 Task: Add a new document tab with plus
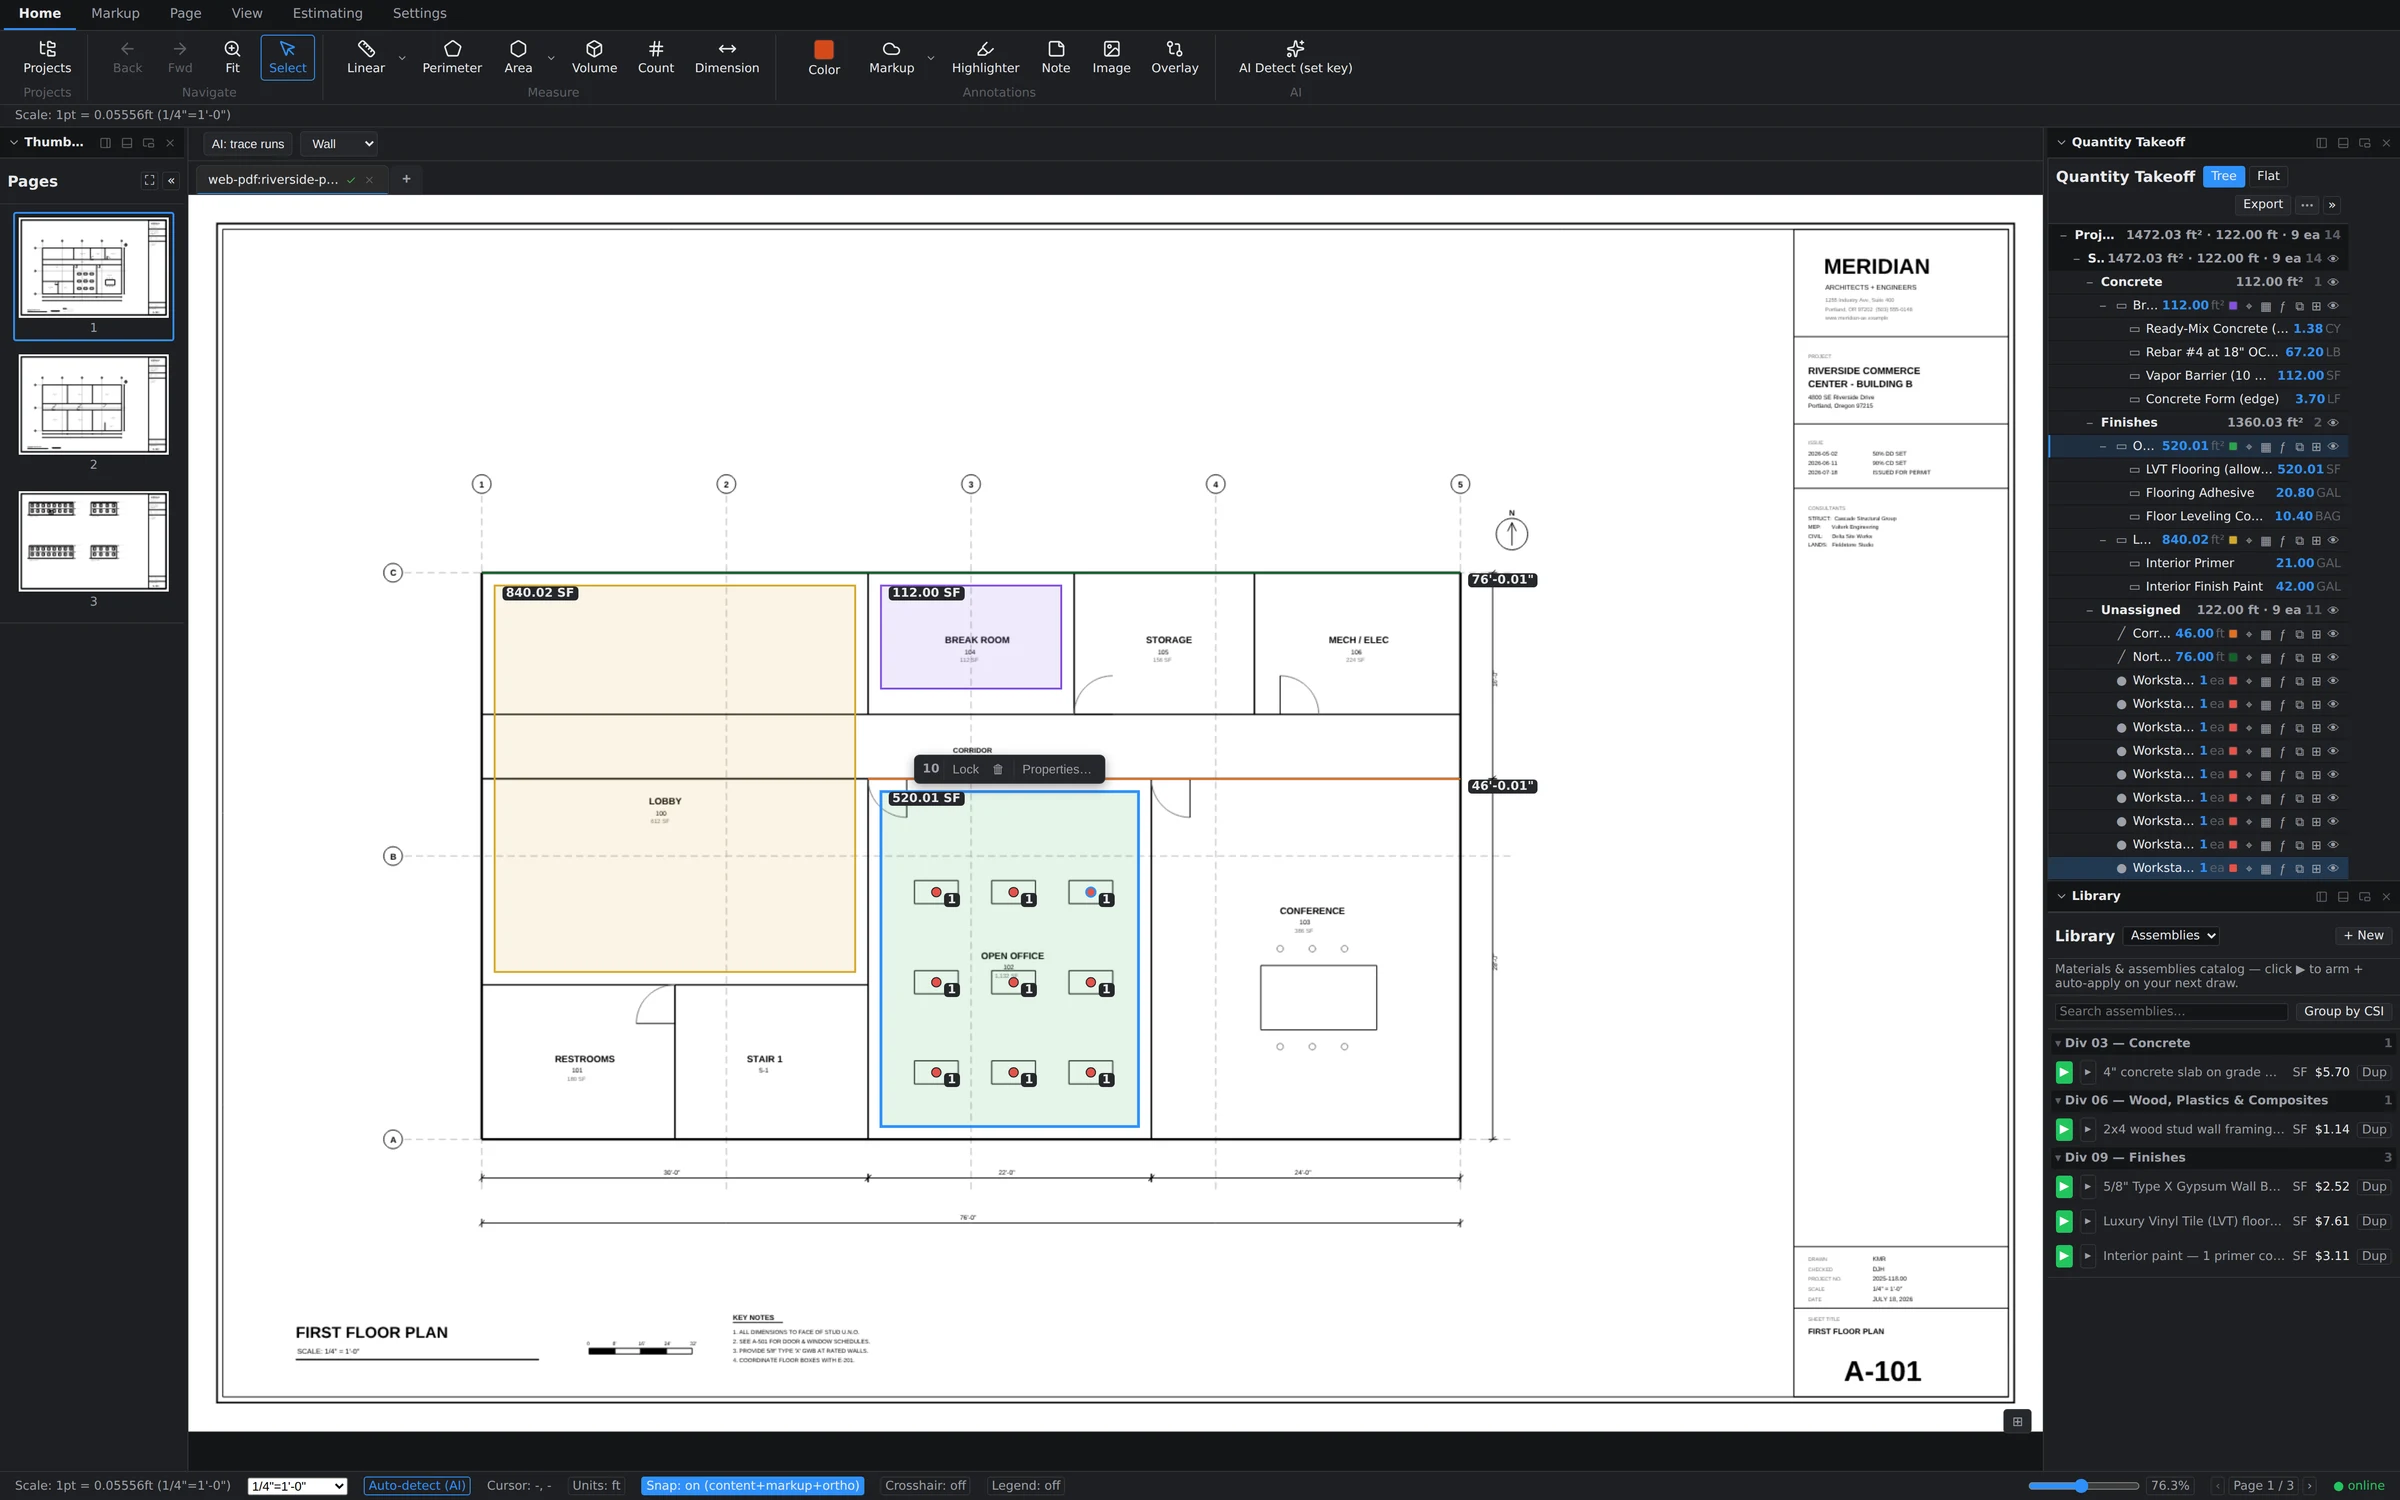point(406,179)
